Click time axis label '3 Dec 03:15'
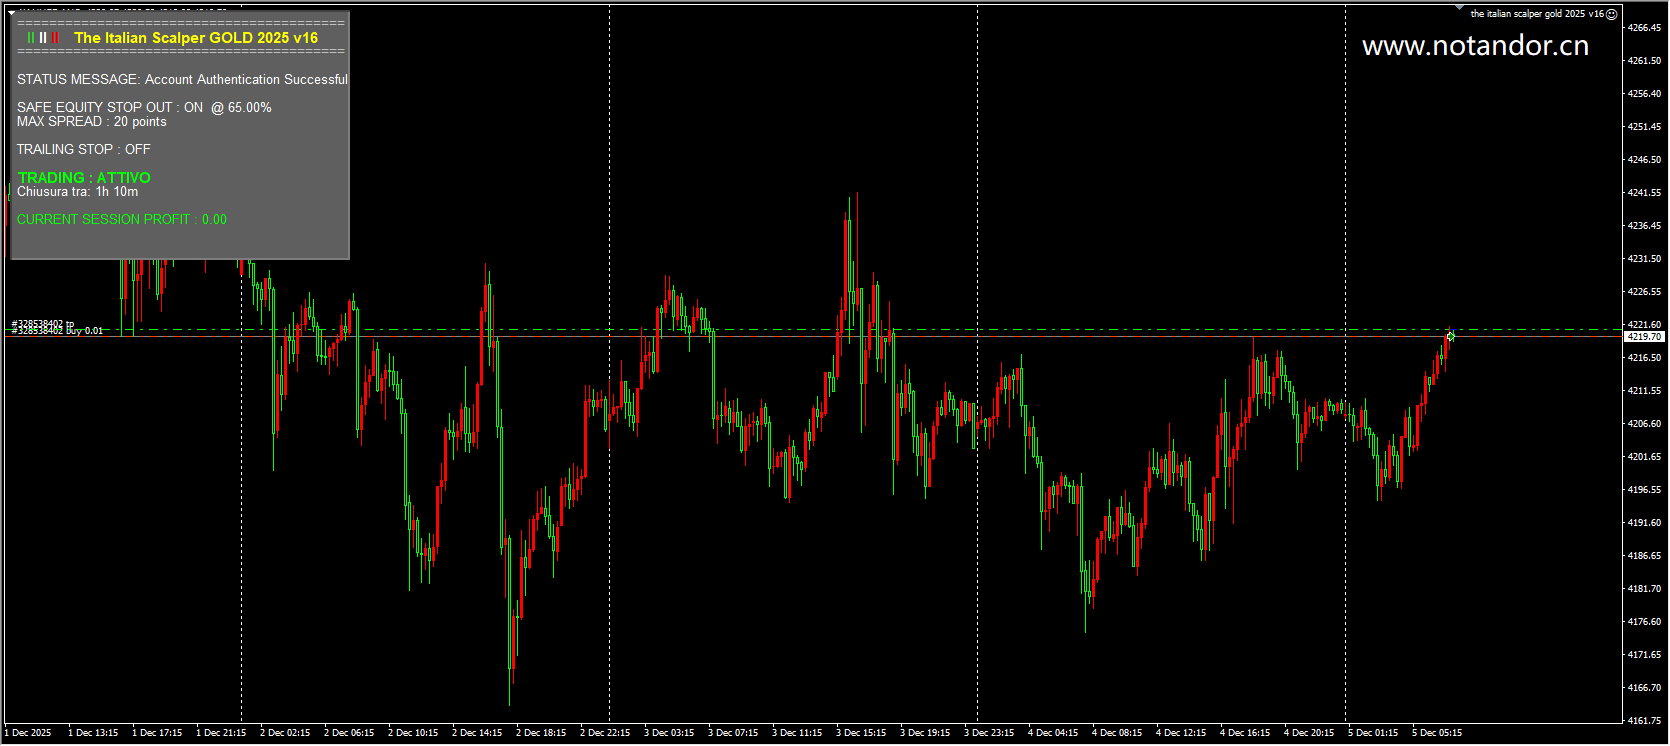1670x746 pixels. point(669,733)
